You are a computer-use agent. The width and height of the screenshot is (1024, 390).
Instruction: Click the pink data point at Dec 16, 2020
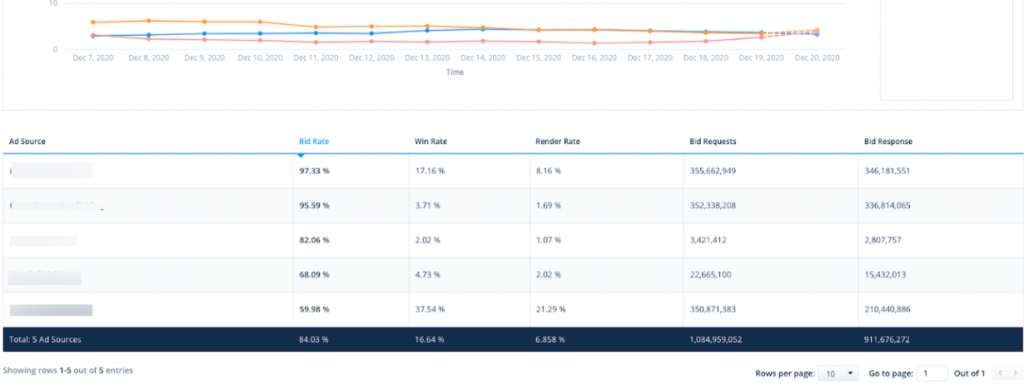click(x=594, y=43)
